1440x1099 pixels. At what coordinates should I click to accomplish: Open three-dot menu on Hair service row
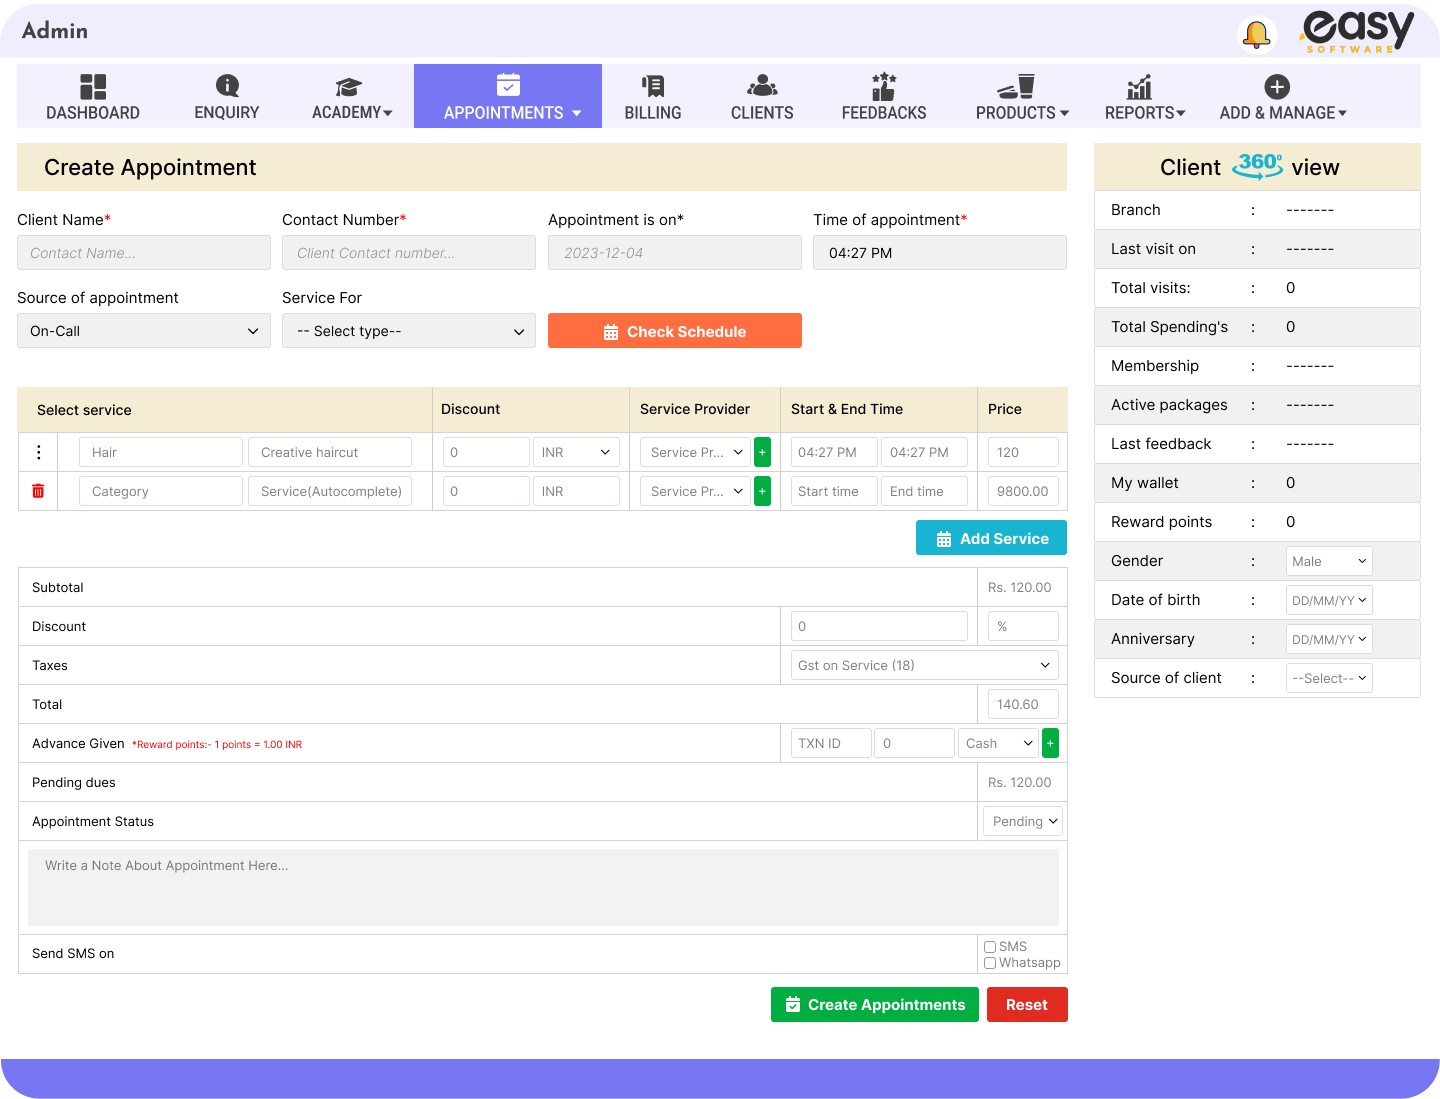(38, 452)
